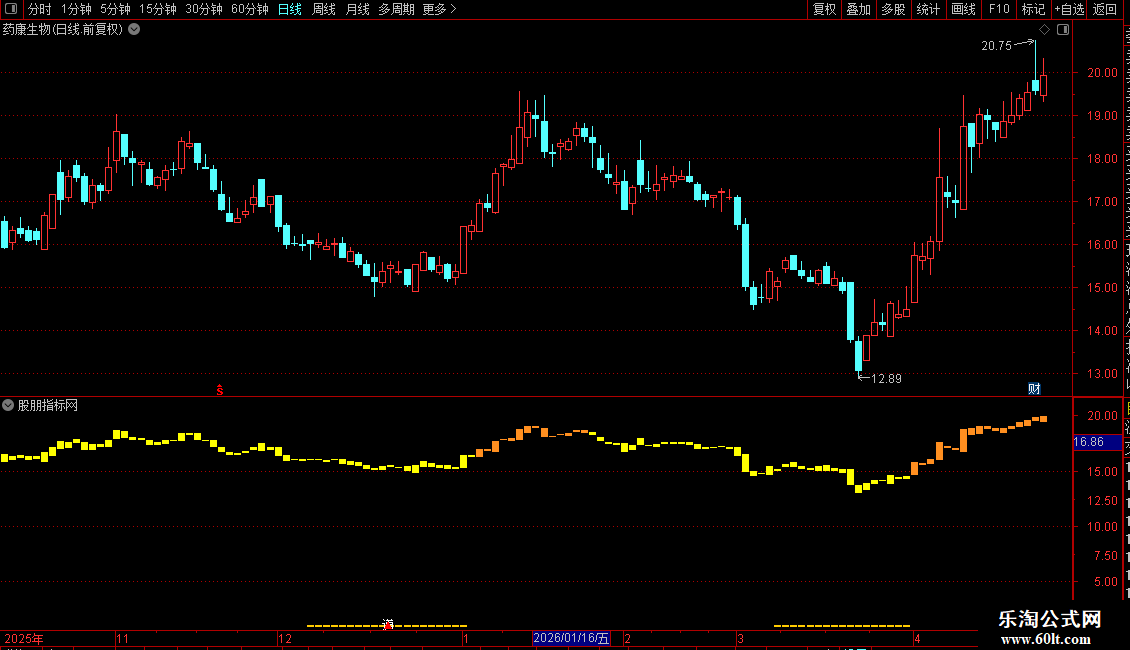The height and width of the screenshot is (650, 1130).
Task: Click the red S marker on chart
Action: (x=220, y=390)
